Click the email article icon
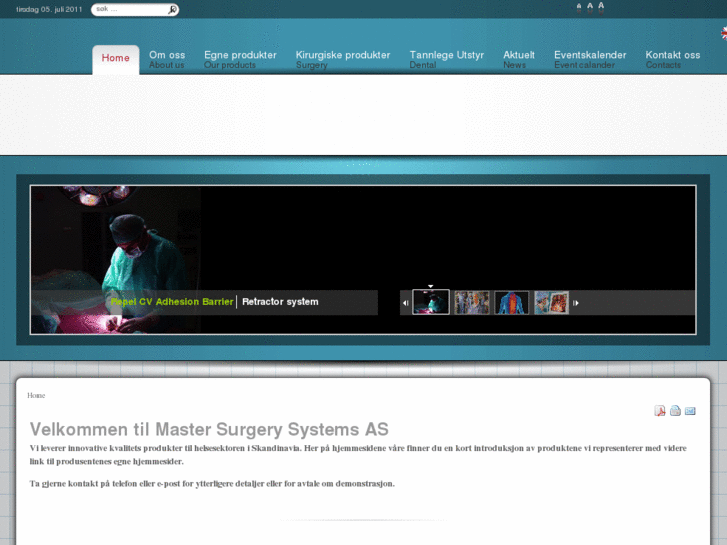This screenshot has width=727, height=545. pos(690,411)
